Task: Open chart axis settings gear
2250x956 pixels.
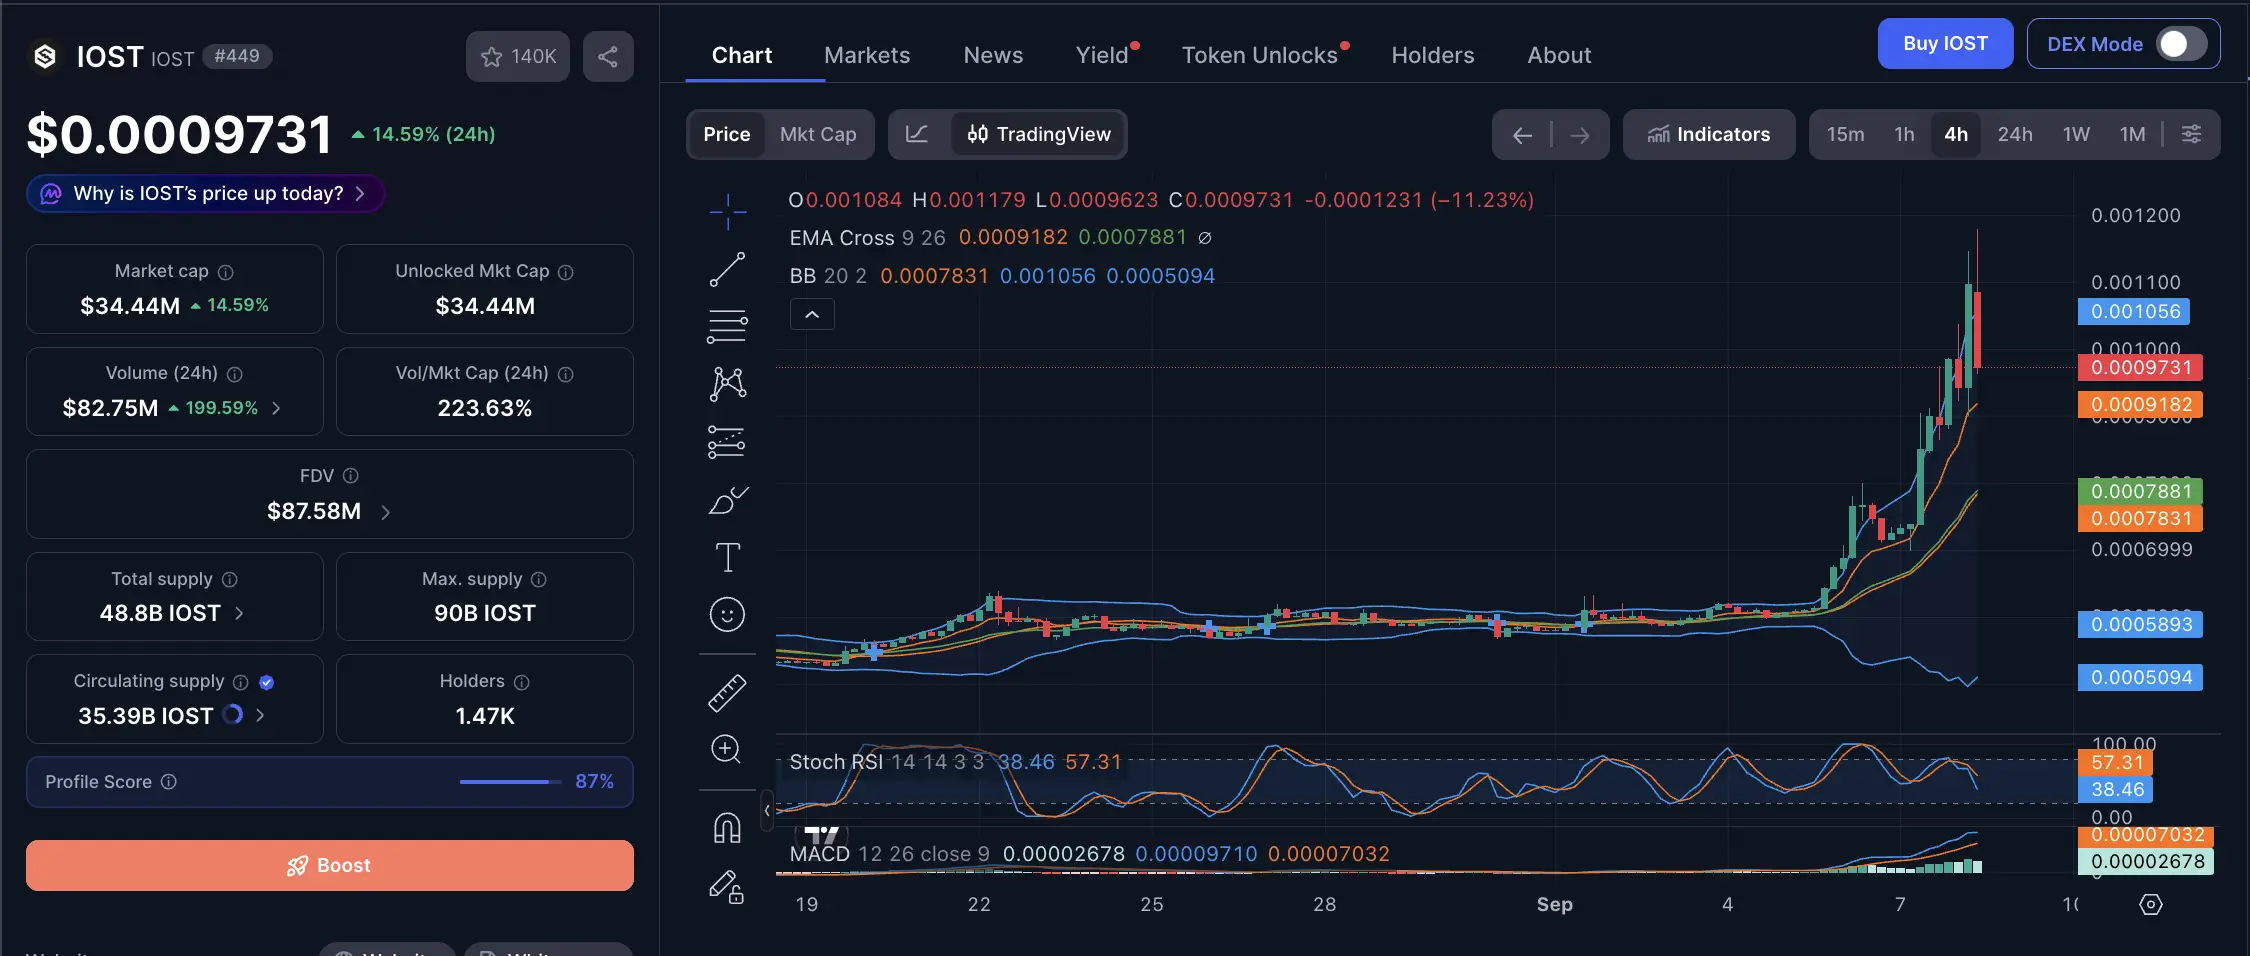Action: [2151, 905]
